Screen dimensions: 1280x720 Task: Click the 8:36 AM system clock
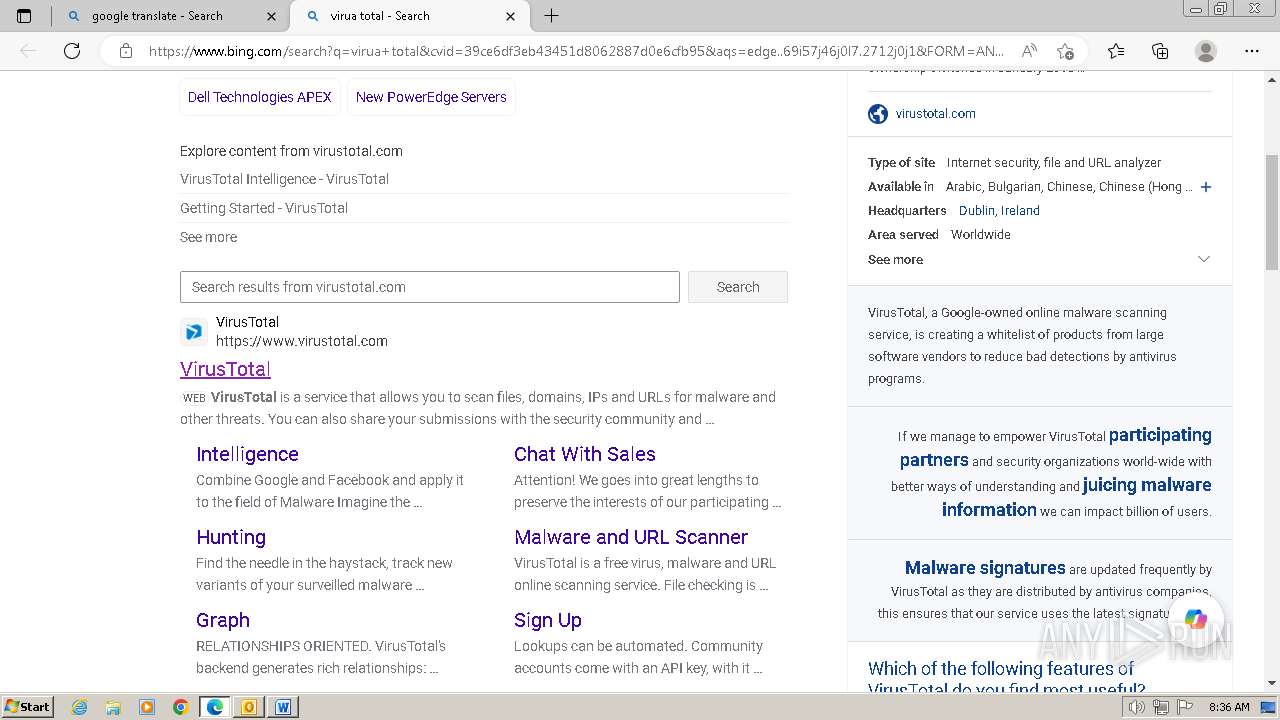(x=1229, y=707)
